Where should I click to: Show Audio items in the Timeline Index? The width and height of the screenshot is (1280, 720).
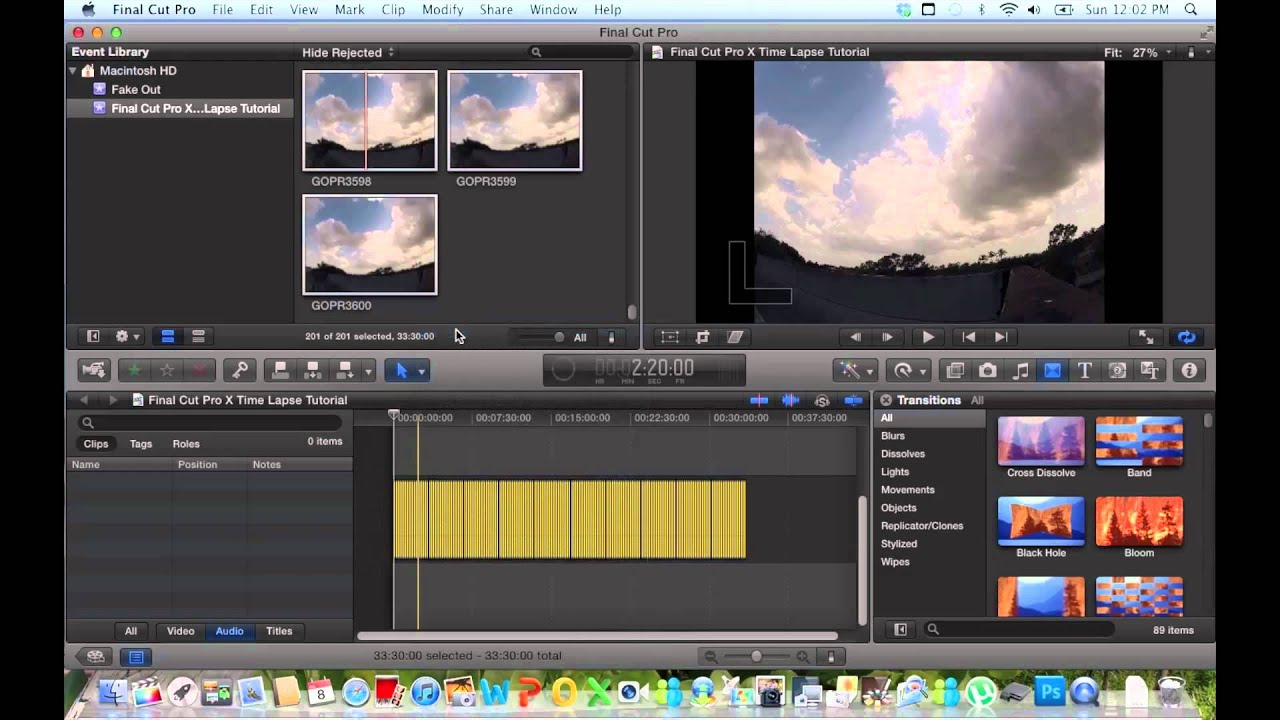[x=230, y=631]
